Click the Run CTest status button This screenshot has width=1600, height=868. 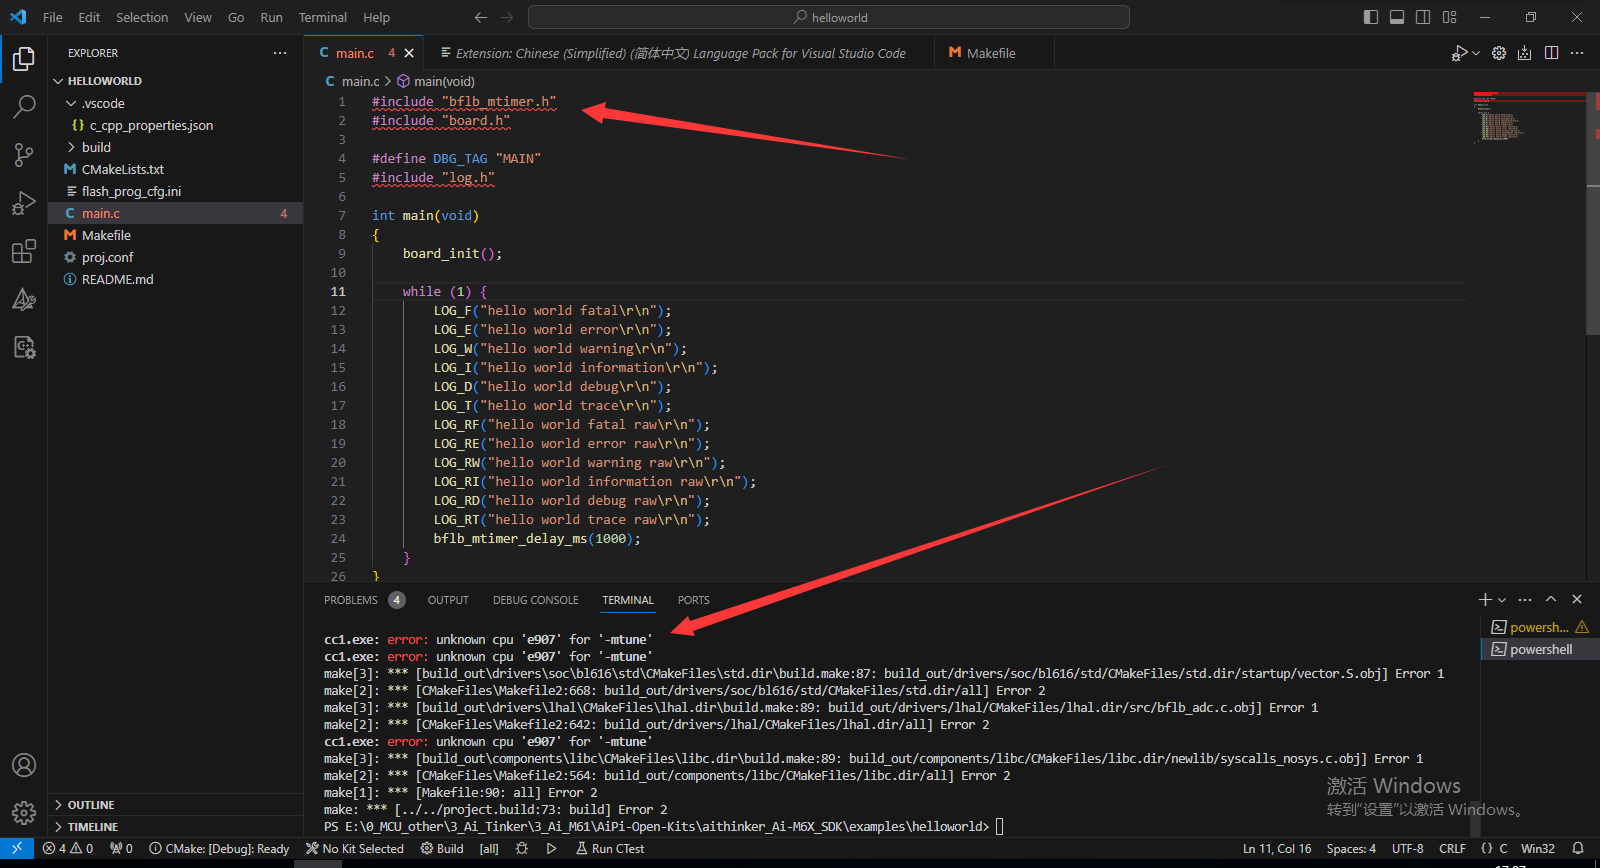click(x=610, y=848)
